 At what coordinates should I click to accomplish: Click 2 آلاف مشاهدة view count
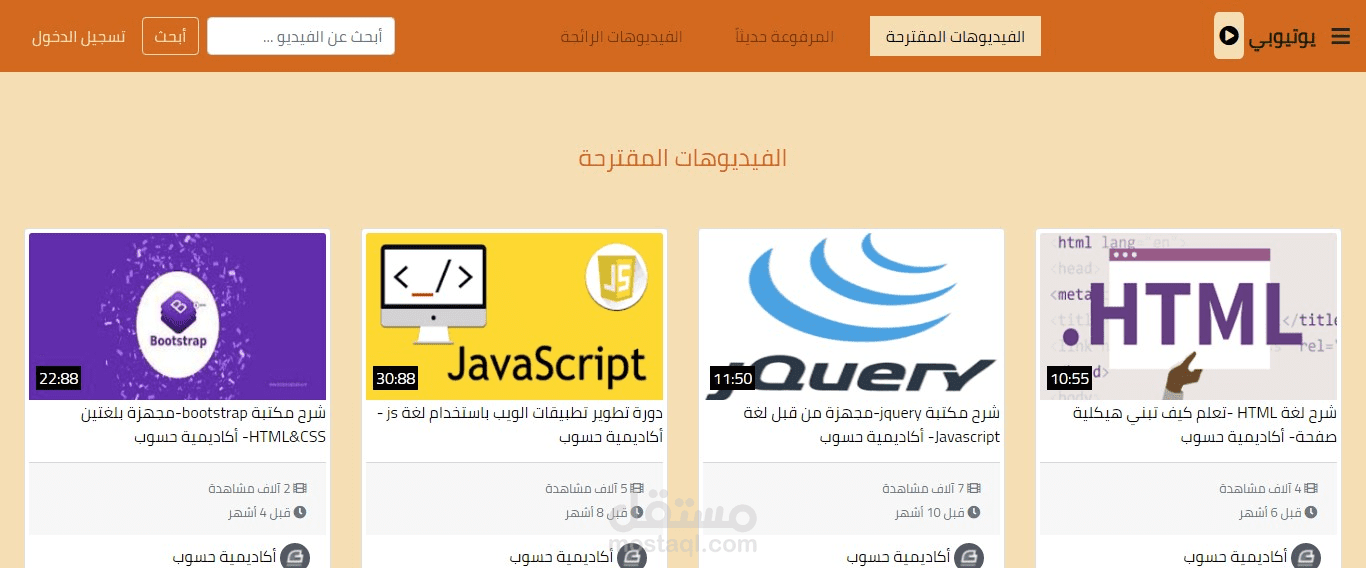[249, 489]
